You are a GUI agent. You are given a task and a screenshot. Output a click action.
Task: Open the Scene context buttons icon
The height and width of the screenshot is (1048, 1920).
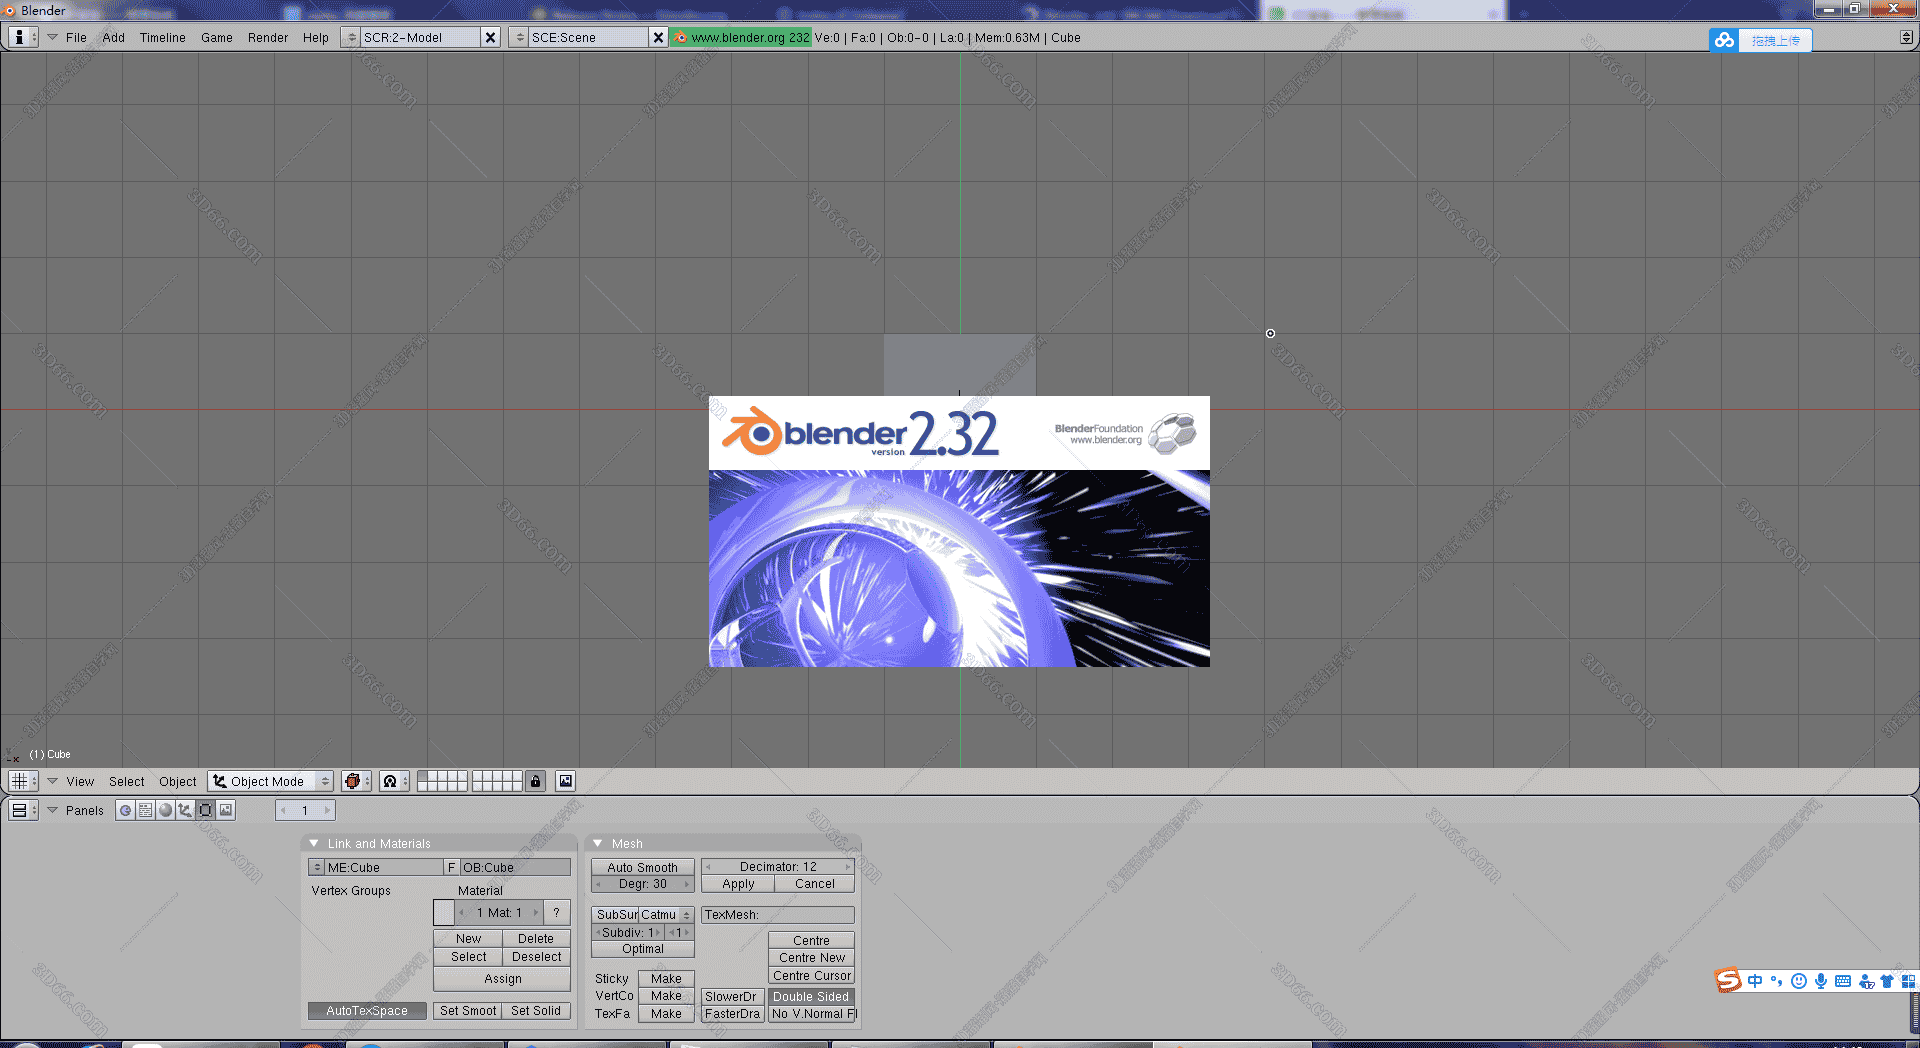pyautogui.click(x=226, y=810)
